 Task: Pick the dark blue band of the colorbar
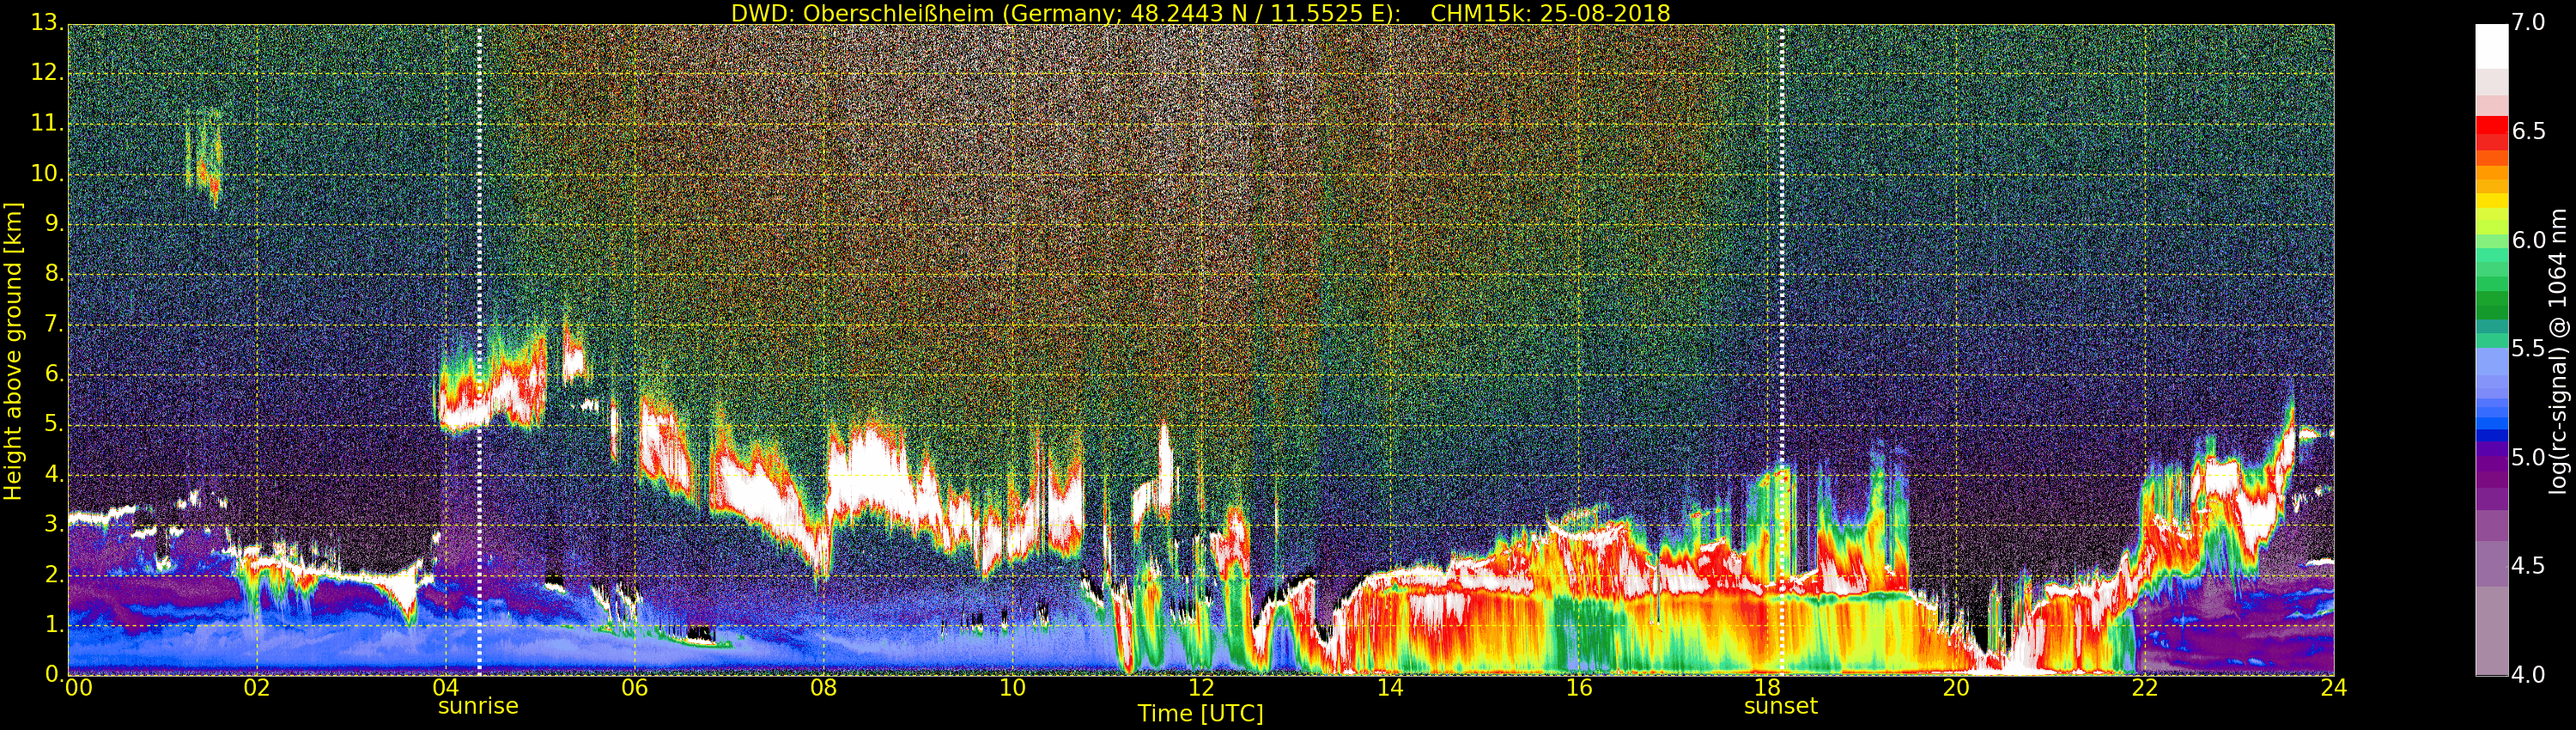tap(2491, 435)
